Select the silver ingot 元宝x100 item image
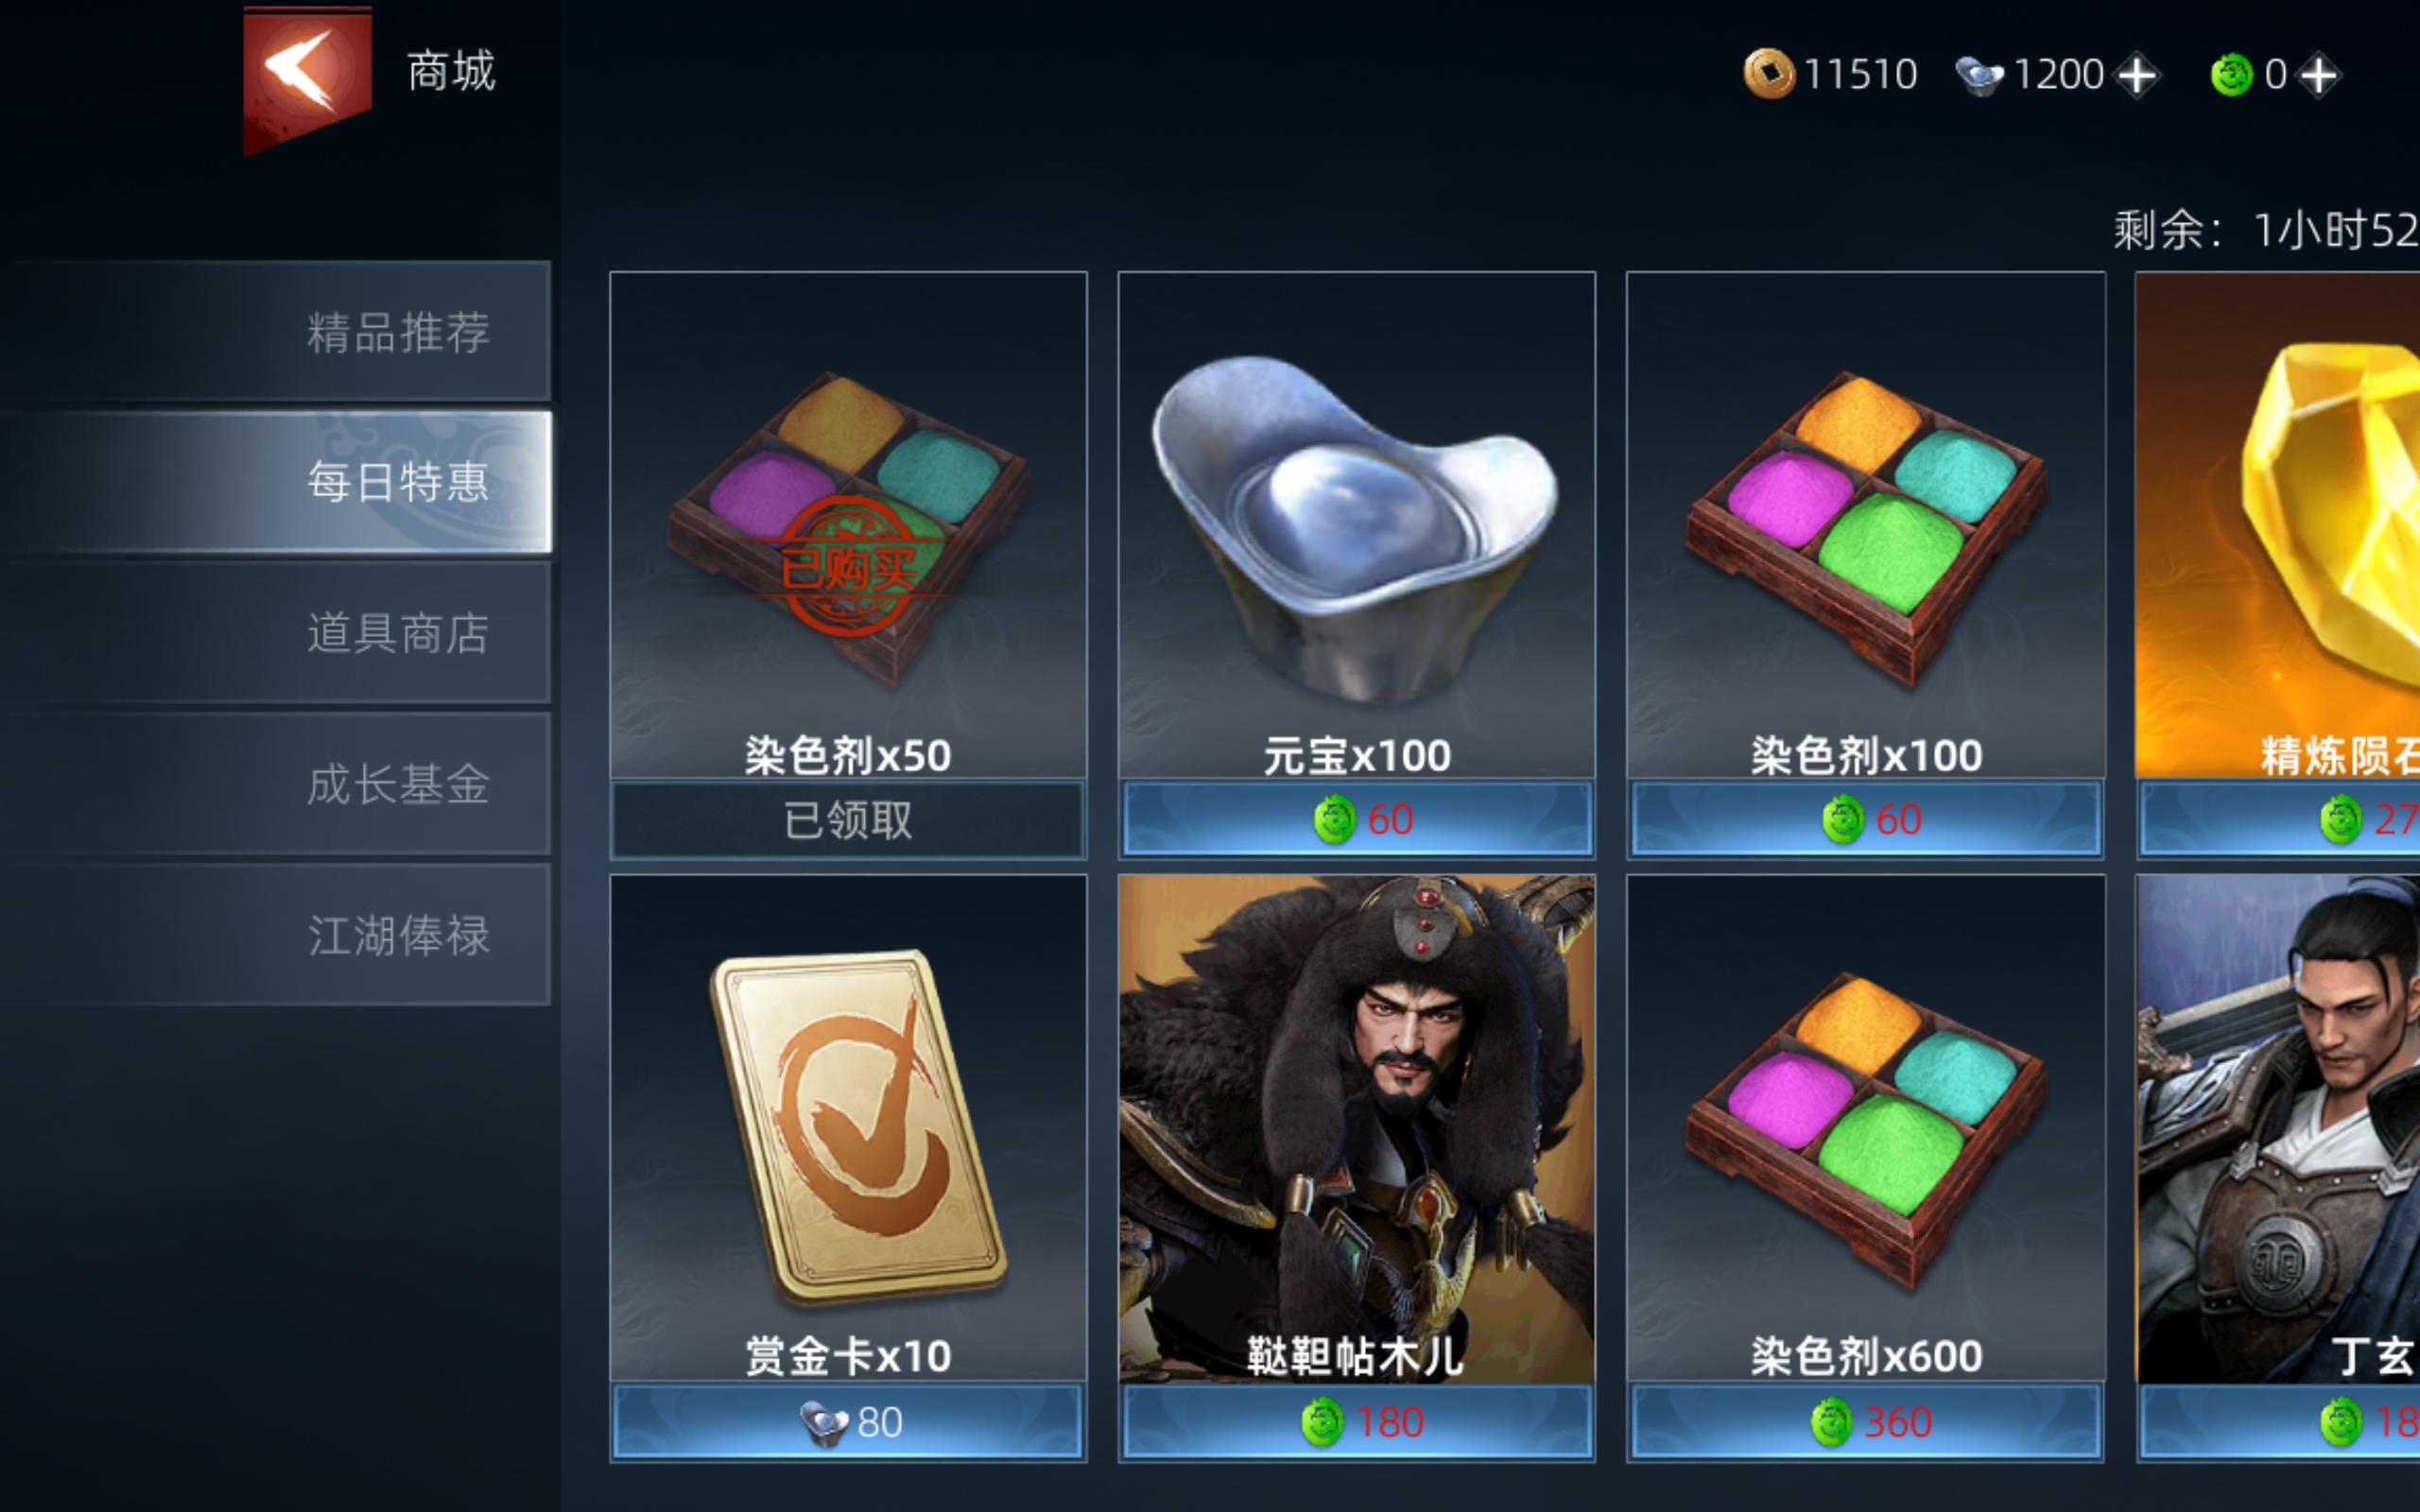The width and height of the screenshot is (2420, 1512). click(x=1356, y=526)
